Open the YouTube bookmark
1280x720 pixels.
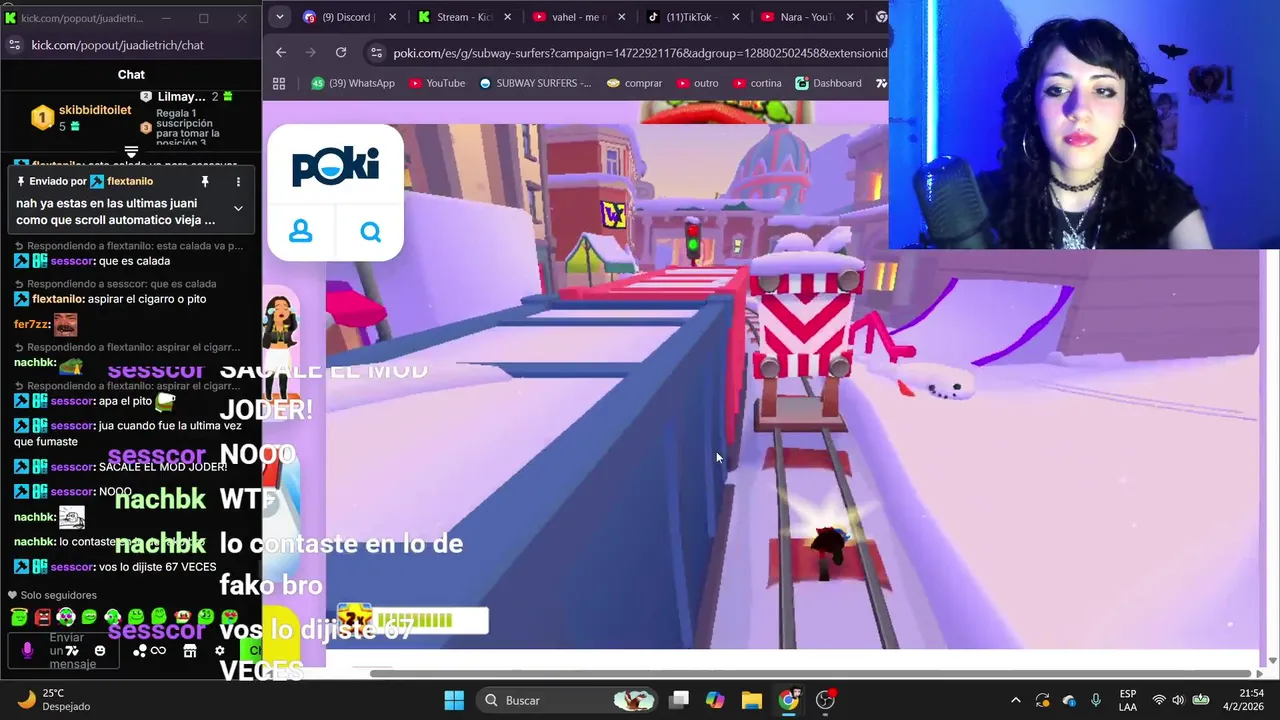[x=436, y=83]
